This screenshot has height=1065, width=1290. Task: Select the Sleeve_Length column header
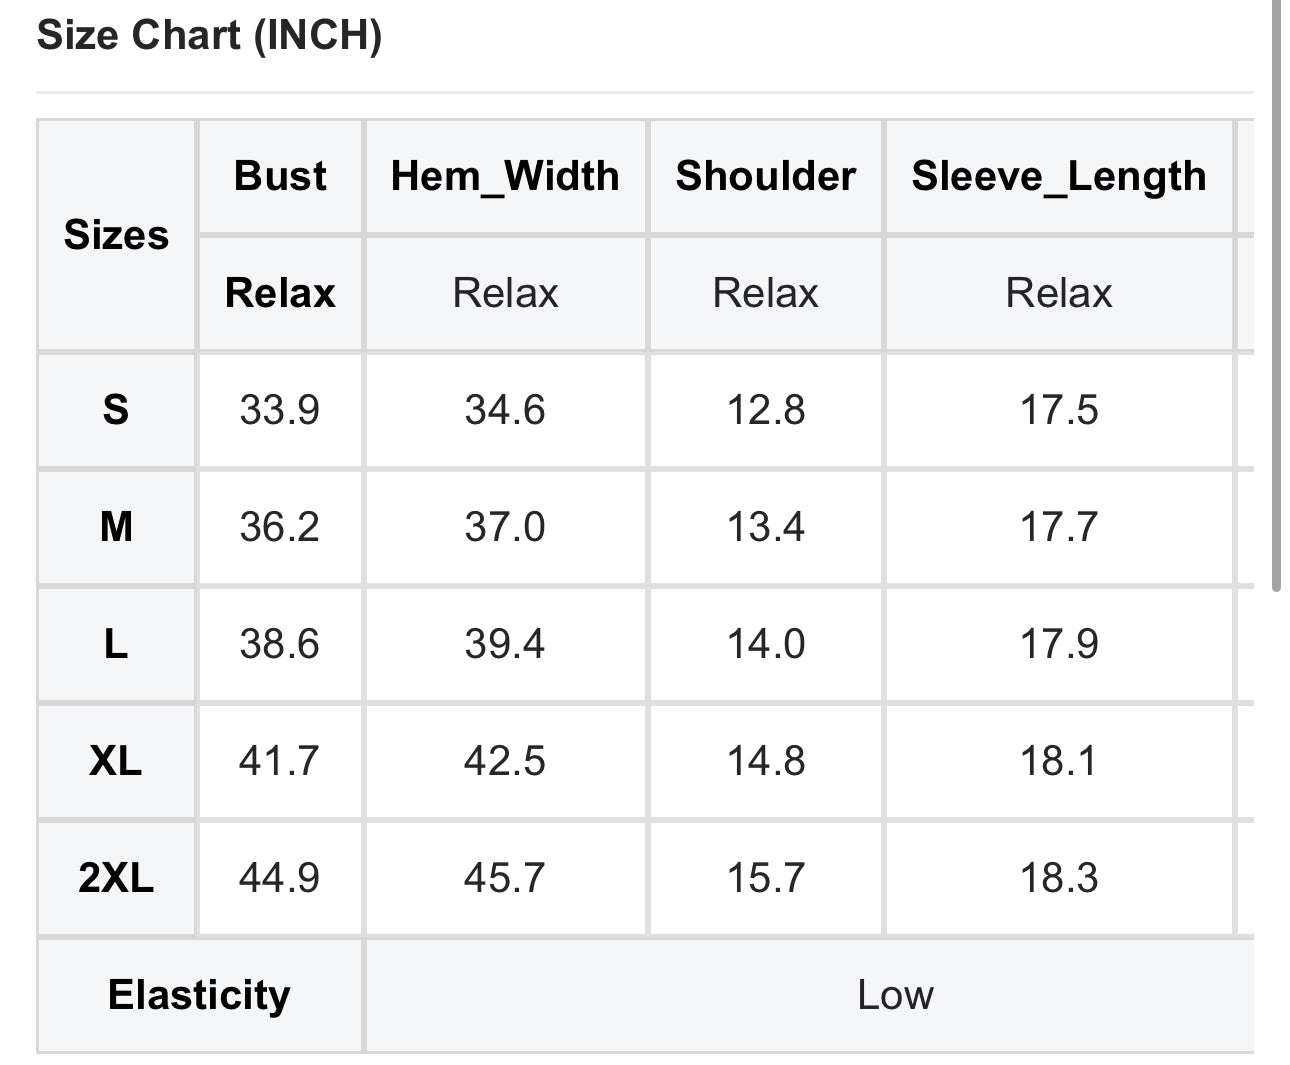point(1058,176)
